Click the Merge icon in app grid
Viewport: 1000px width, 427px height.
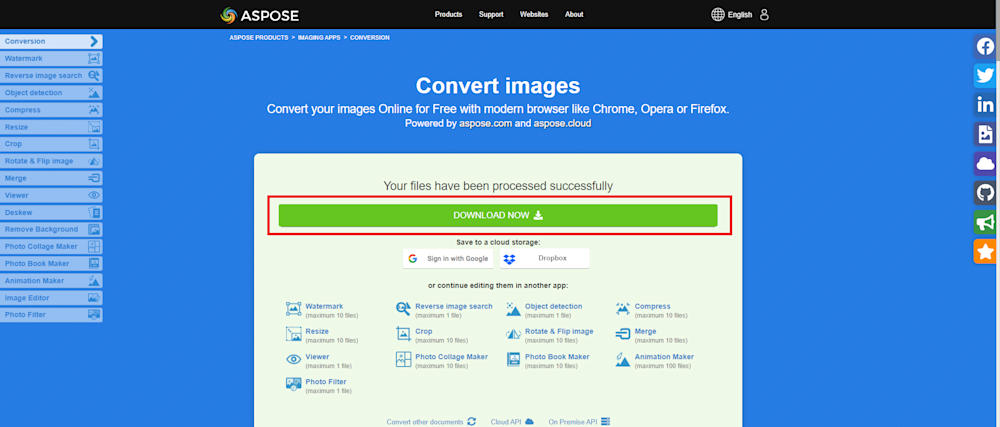point(623,334)
